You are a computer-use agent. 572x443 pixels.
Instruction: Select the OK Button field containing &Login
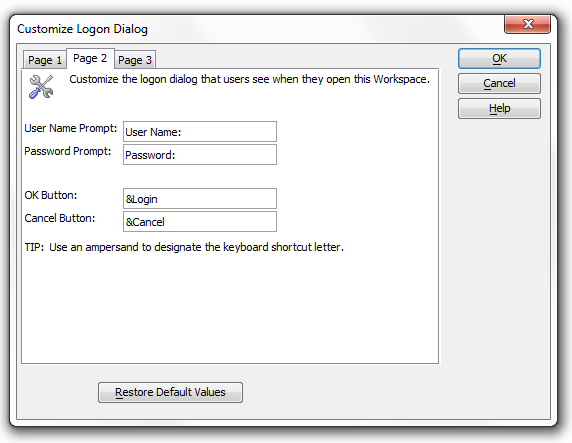[x=200, y=199]
